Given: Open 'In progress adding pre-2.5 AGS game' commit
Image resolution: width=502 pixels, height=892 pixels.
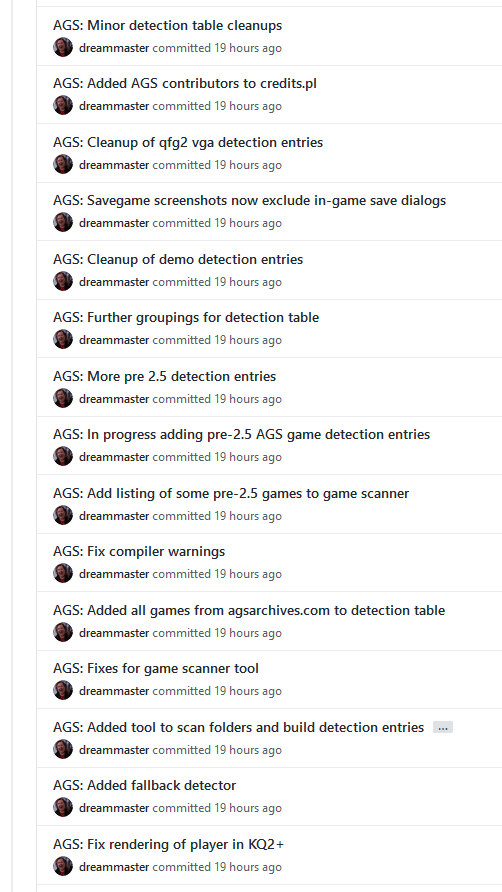Looking at the screenshot, I should pyautogui.click(x=241, y=435).
